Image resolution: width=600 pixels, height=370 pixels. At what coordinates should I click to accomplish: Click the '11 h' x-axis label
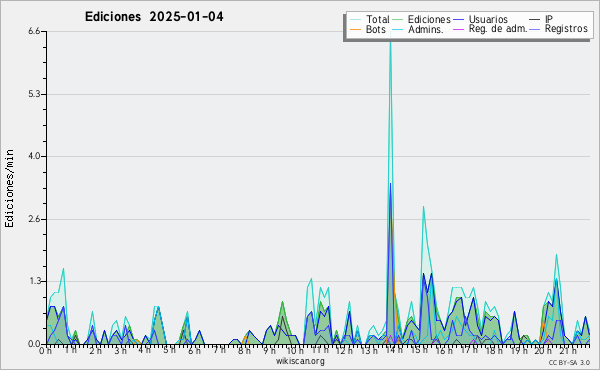[320, 350]
